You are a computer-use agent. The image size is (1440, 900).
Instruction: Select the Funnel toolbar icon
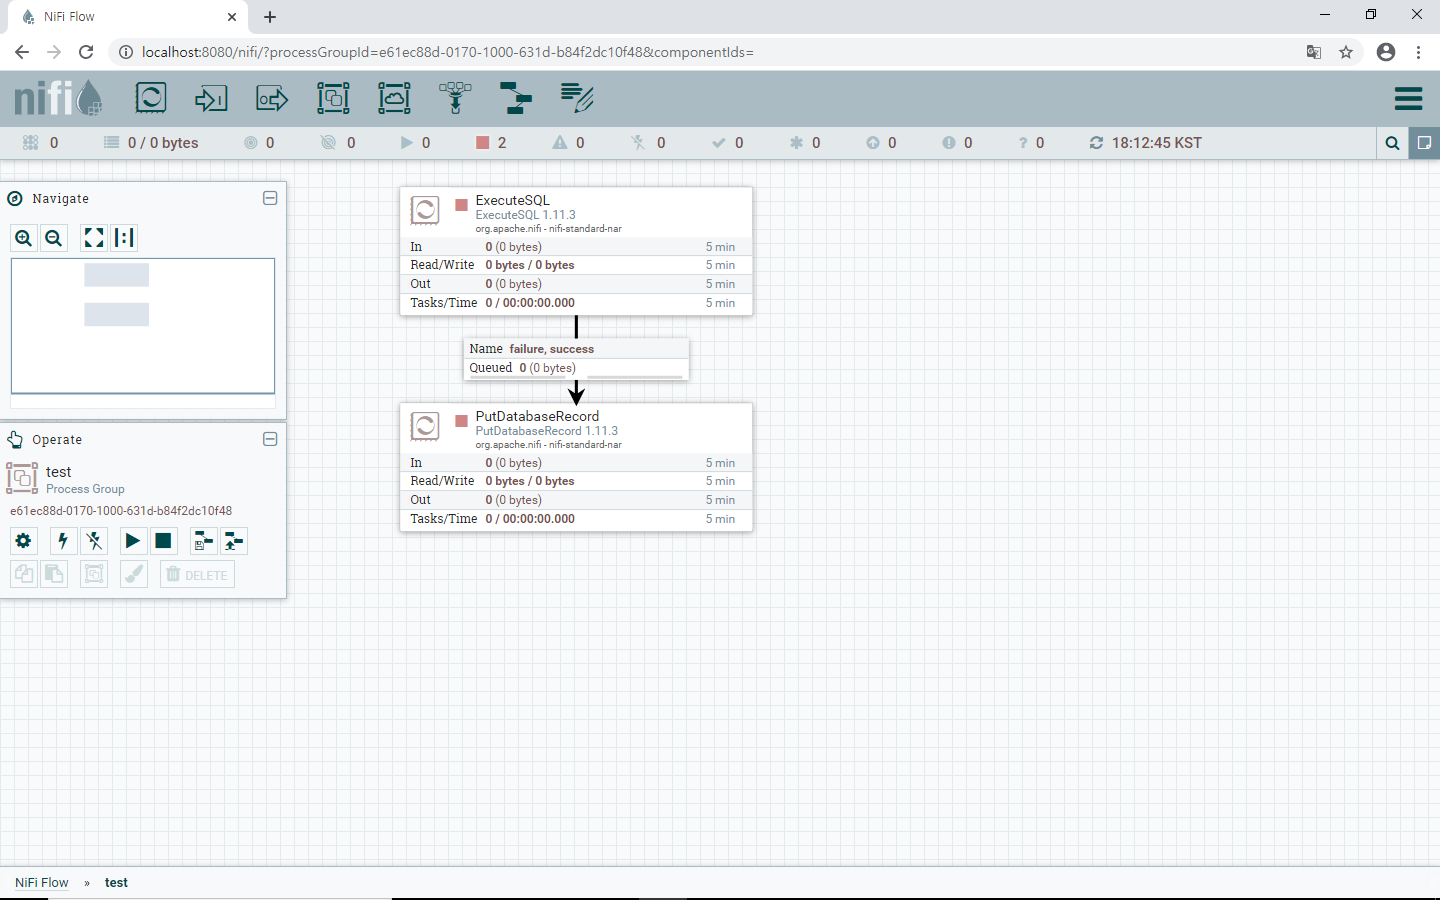coord(455,98)
